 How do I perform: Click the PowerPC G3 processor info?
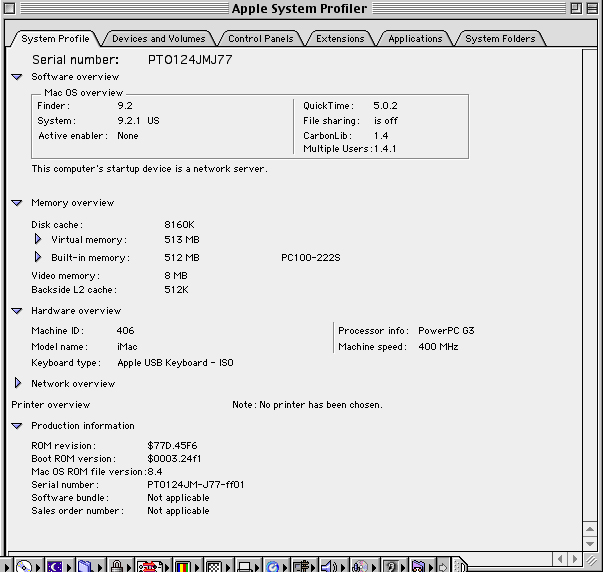446,331
